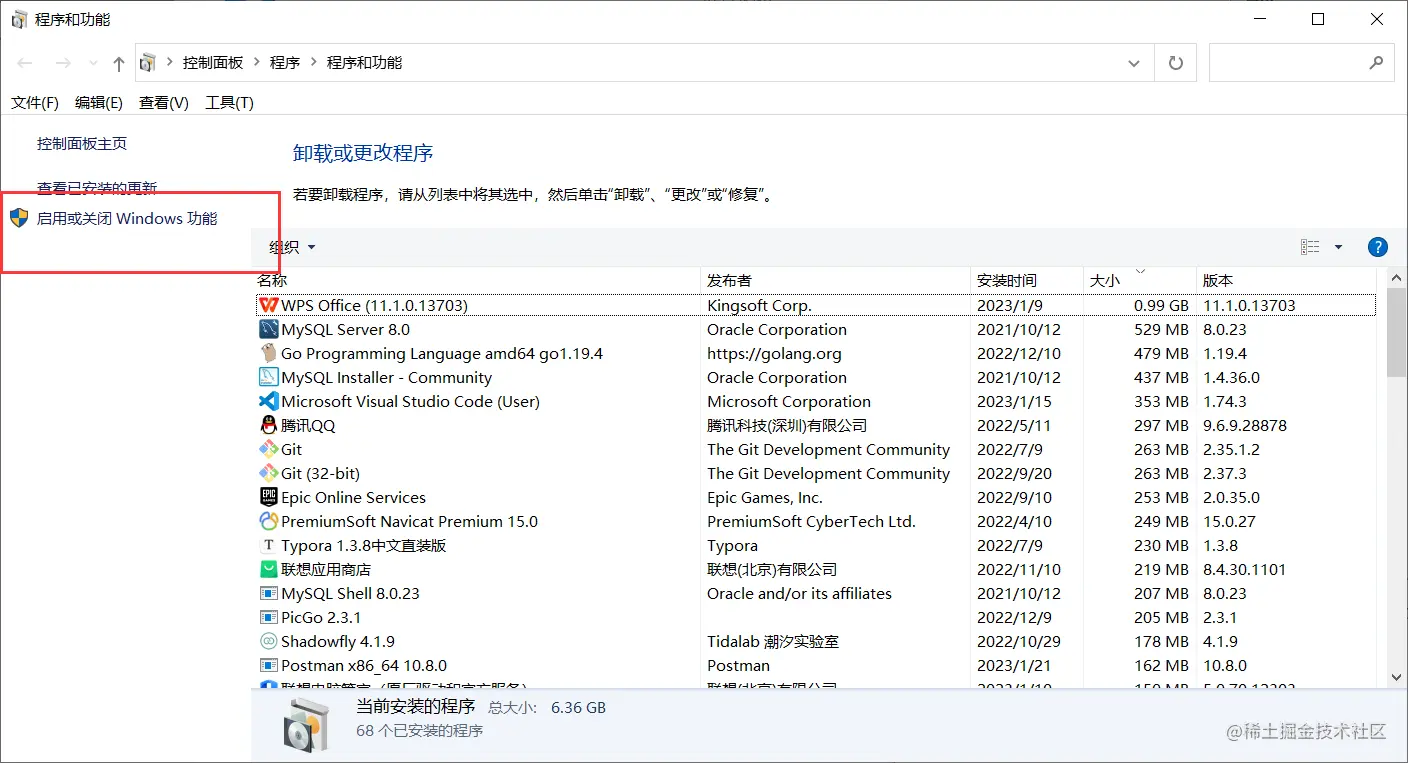Click the MySQL Shell 8.0.23 icon

268,593
